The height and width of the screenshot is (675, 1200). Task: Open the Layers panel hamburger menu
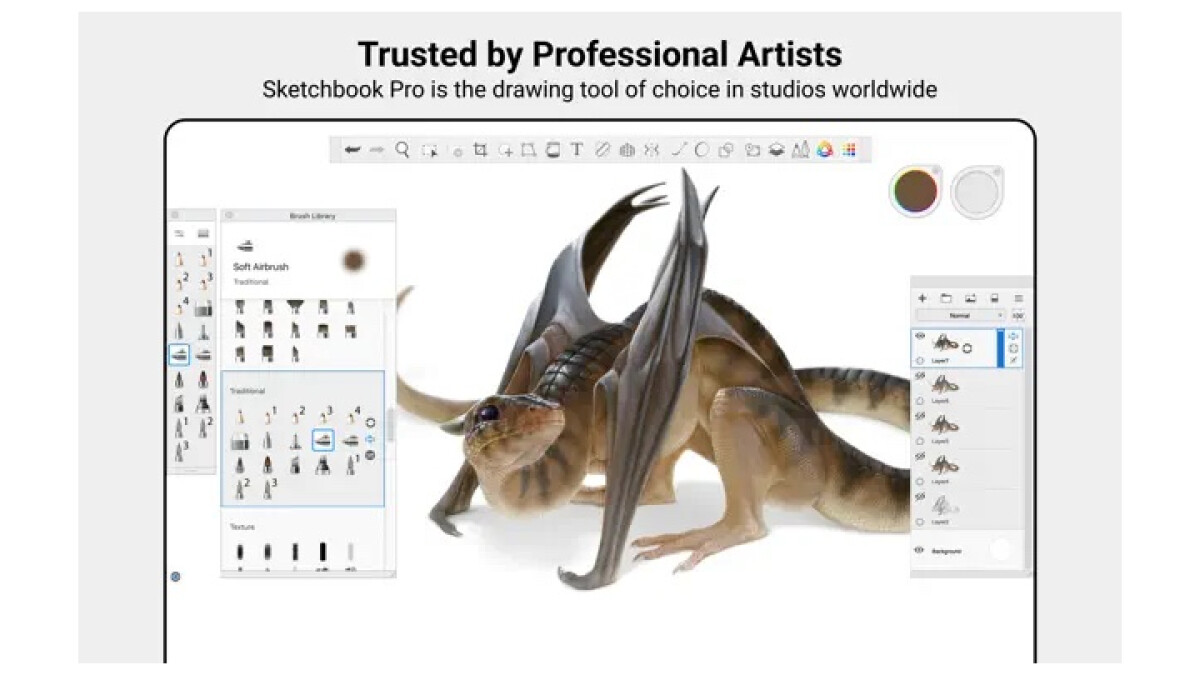[1018, 298]
